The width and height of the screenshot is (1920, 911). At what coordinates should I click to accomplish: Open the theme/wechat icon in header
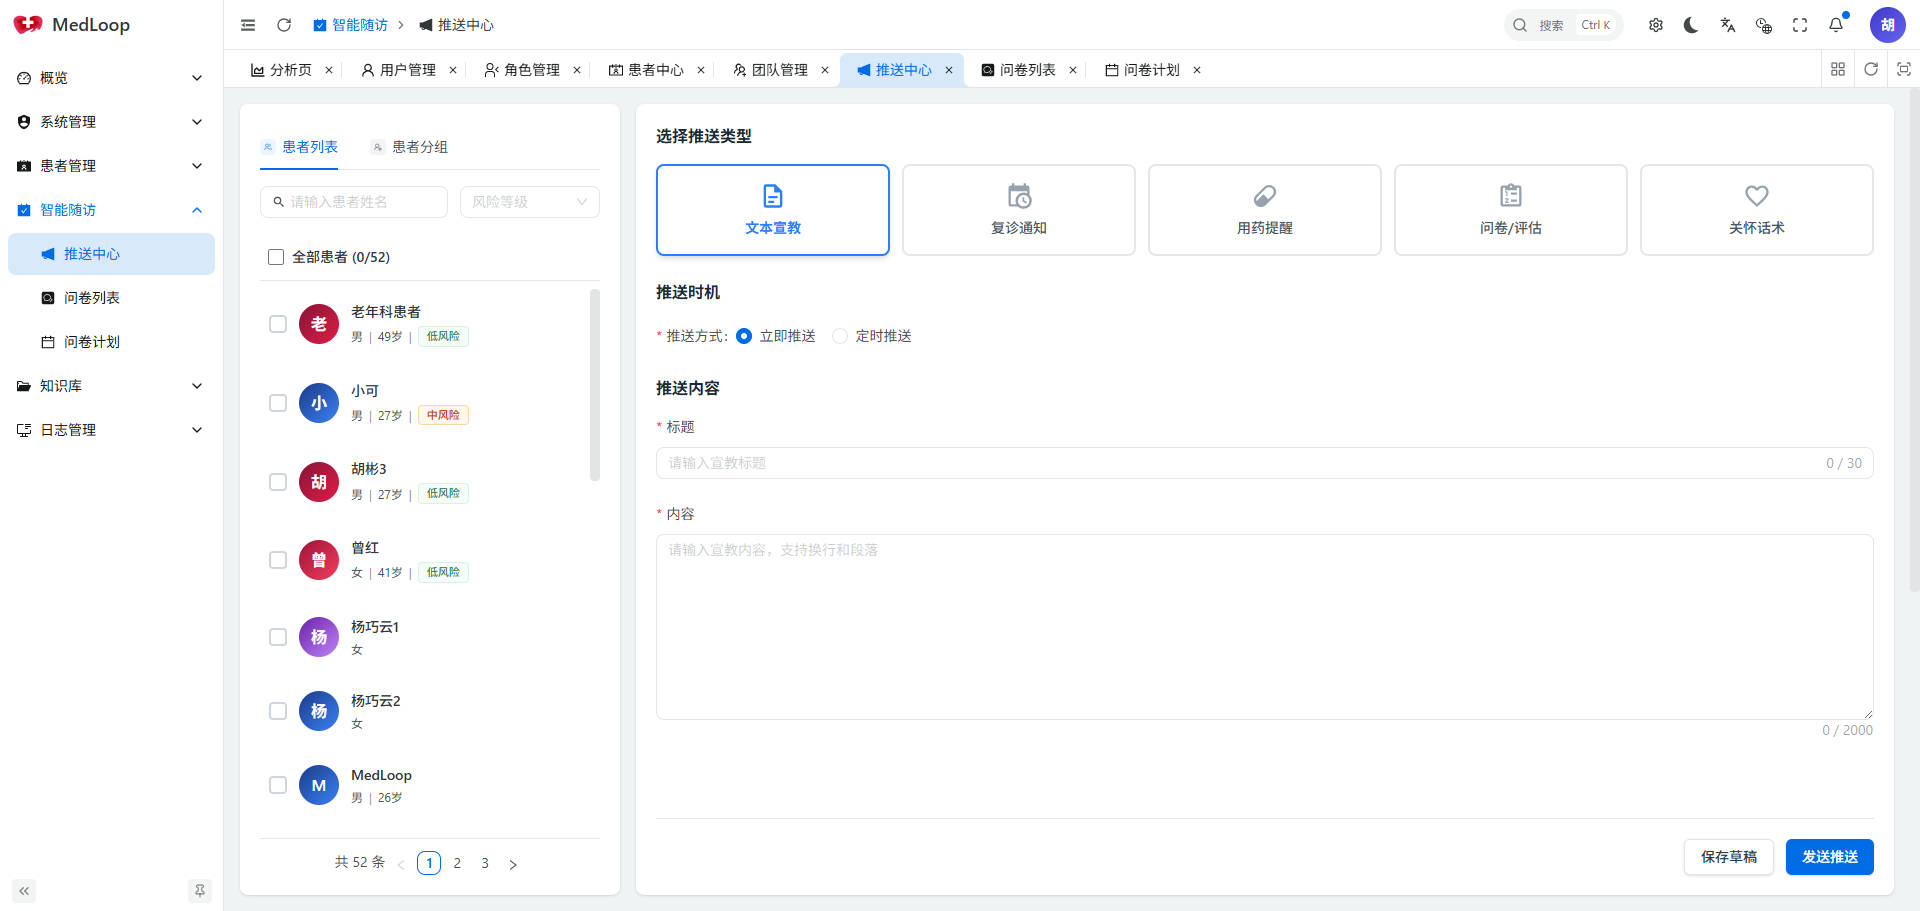pyautogui.click(x=1764, y=25)
